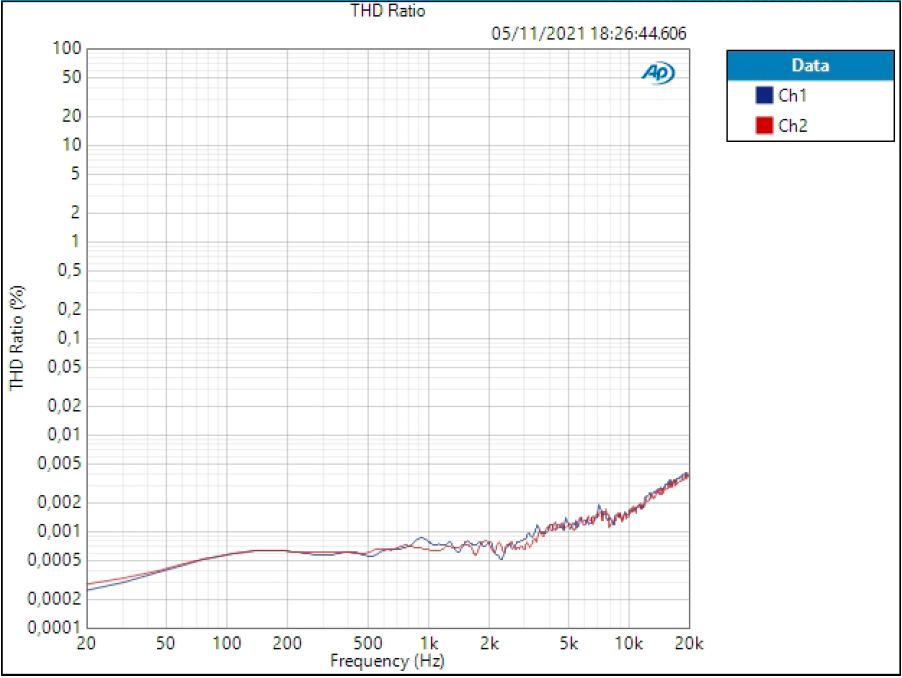Click the 0,5 Y-axis tick label
The height and width of the screenshot is (678, 902).
pyautogui.click(x=69, y=270)
